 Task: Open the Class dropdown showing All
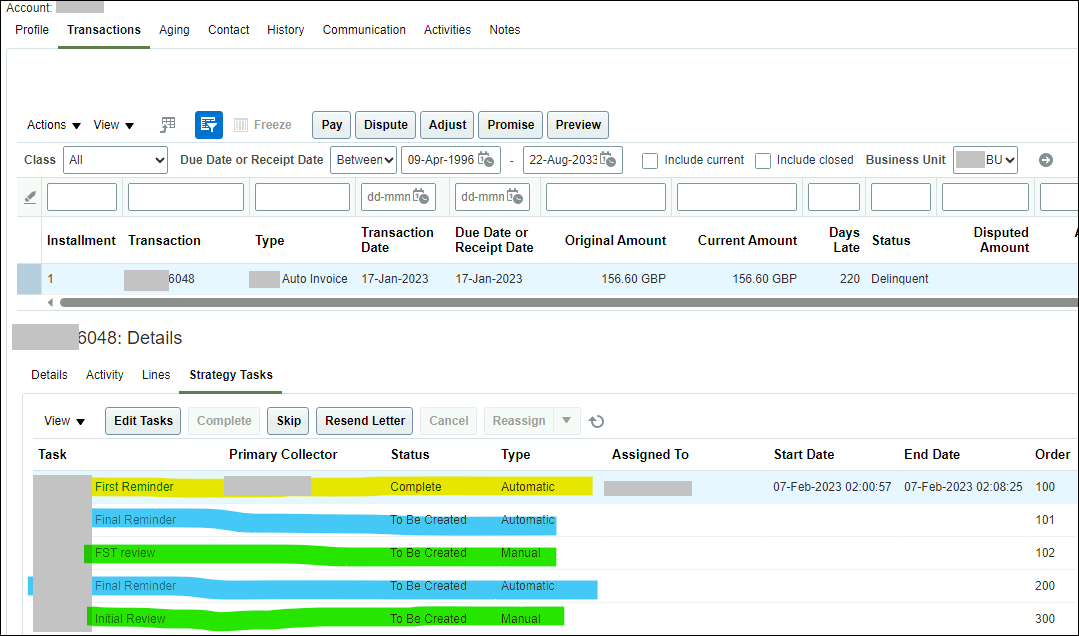pyautogui.click(x=115, y=159)
